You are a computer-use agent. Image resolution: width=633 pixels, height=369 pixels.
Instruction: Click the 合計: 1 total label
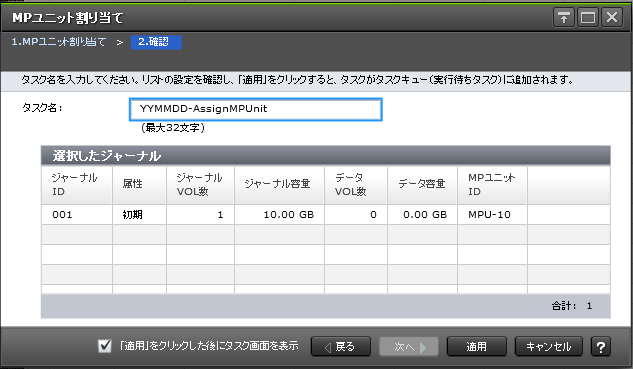click(x=572, y=306)
